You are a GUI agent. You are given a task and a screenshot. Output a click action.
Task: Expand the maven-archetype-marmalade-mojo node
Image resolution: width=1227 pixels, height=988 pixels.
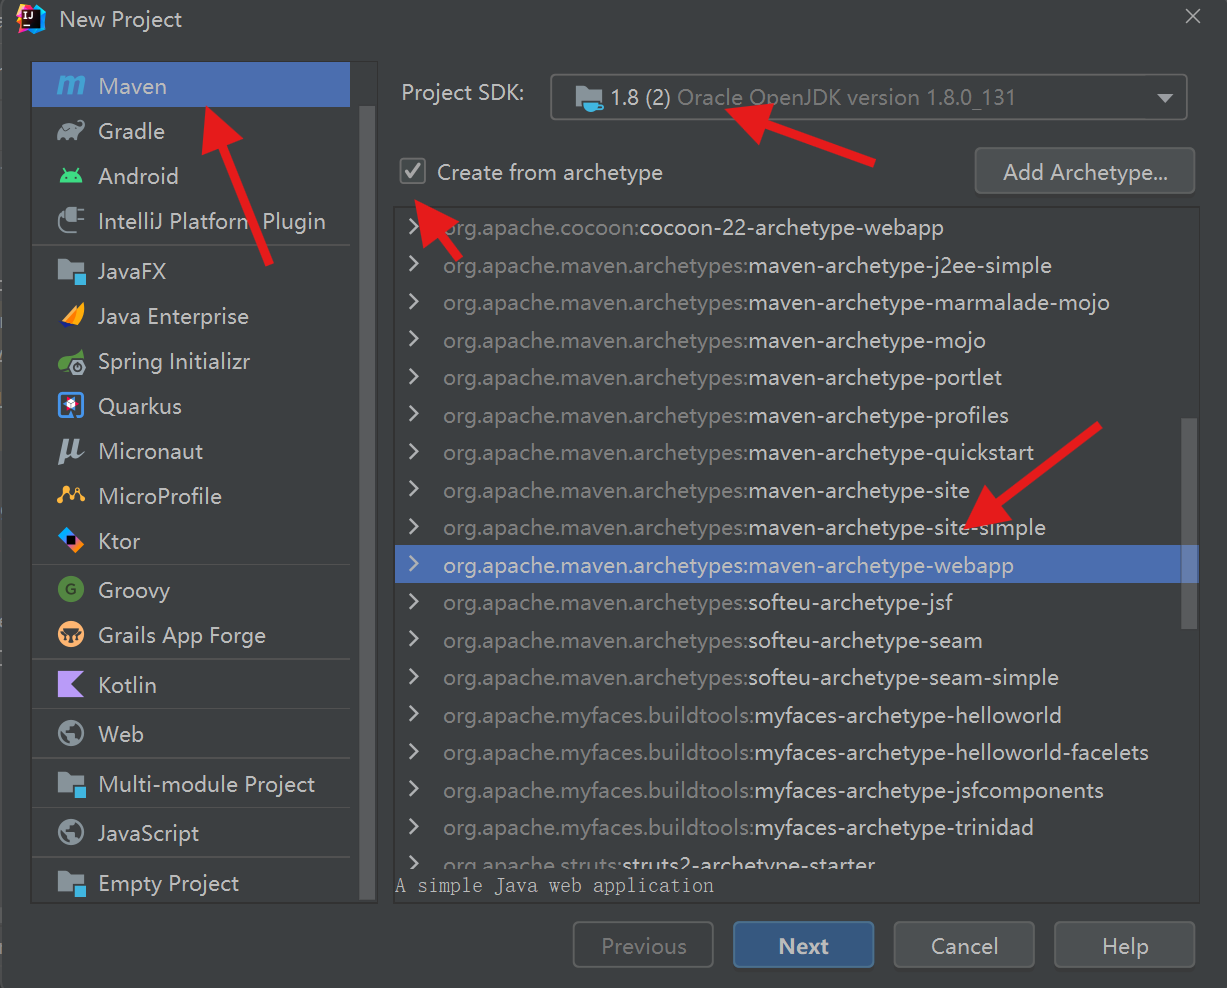[x=414, y=303]
